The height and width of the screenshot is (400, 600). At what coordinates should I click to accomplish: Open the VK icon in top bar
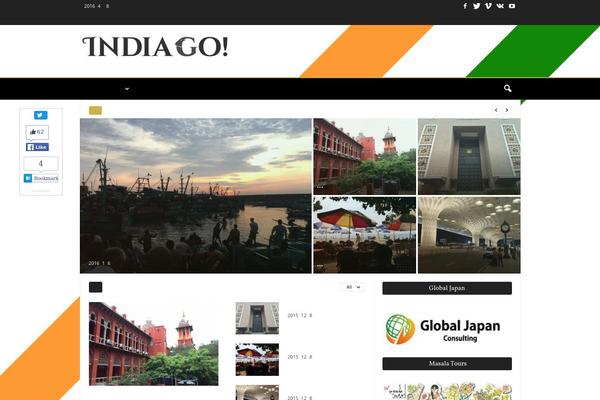pos(500,6)
